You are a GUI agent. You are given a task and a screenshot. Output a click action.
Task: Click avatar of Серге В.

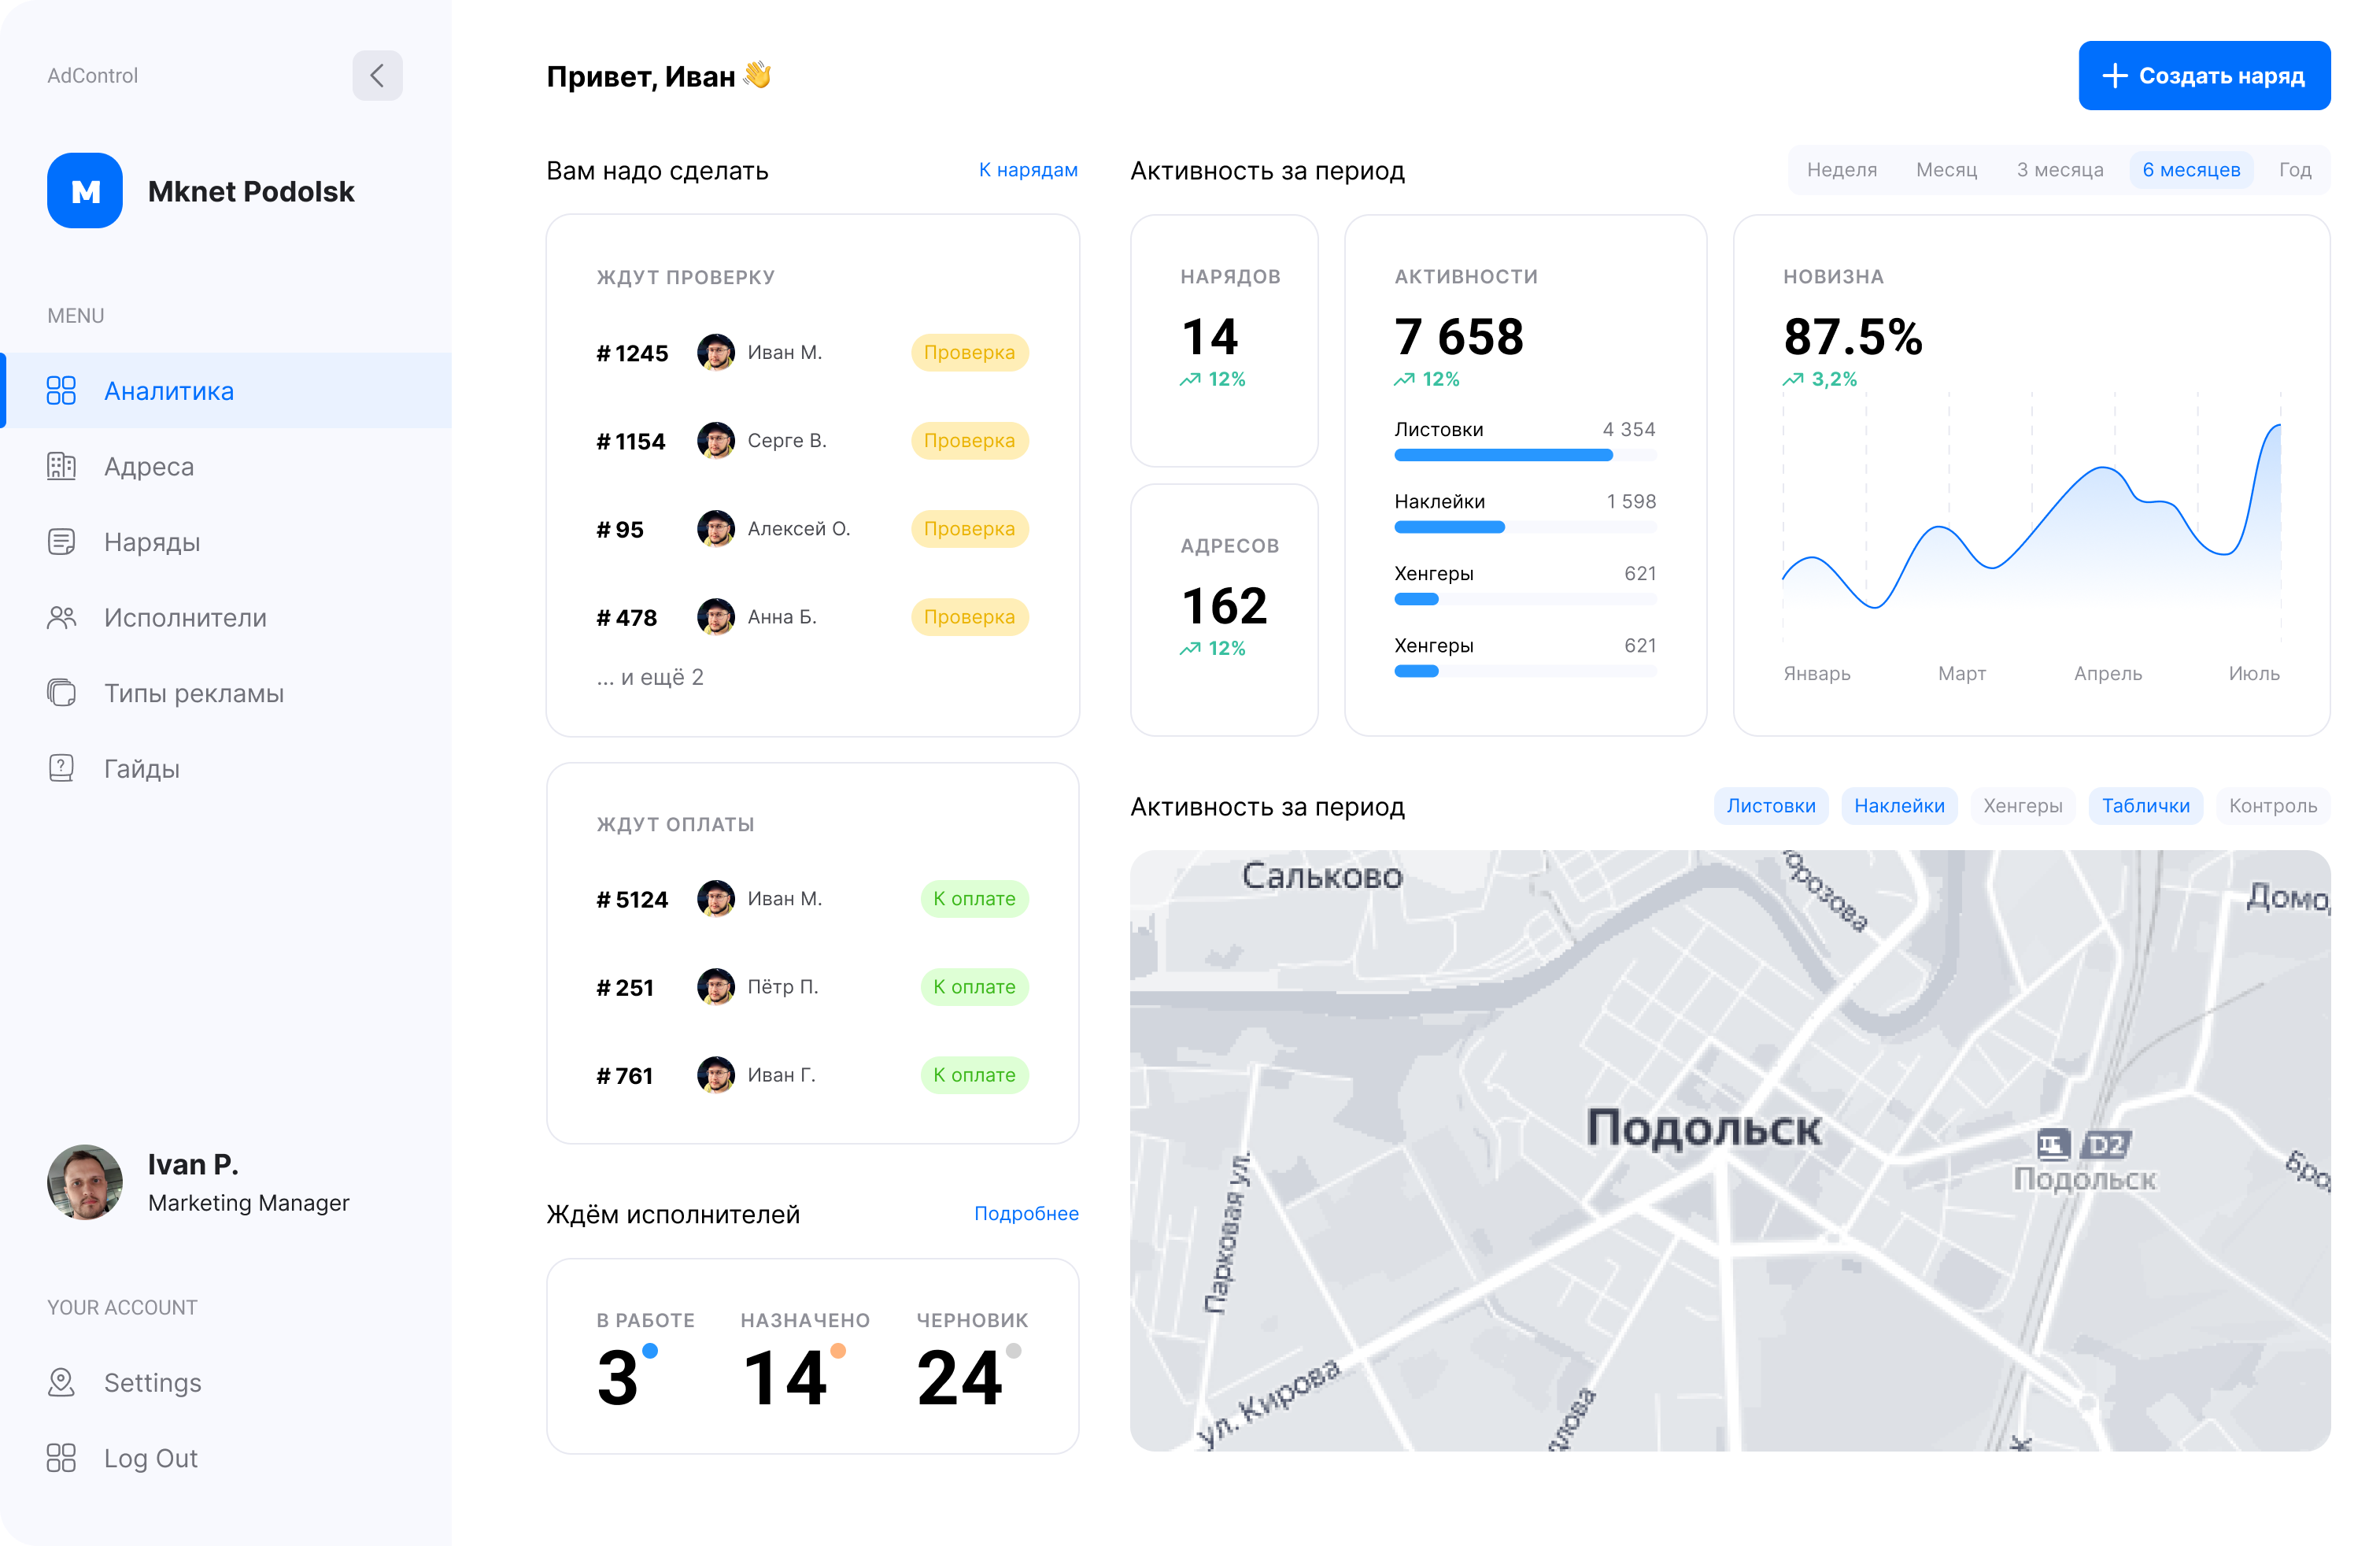716,440
